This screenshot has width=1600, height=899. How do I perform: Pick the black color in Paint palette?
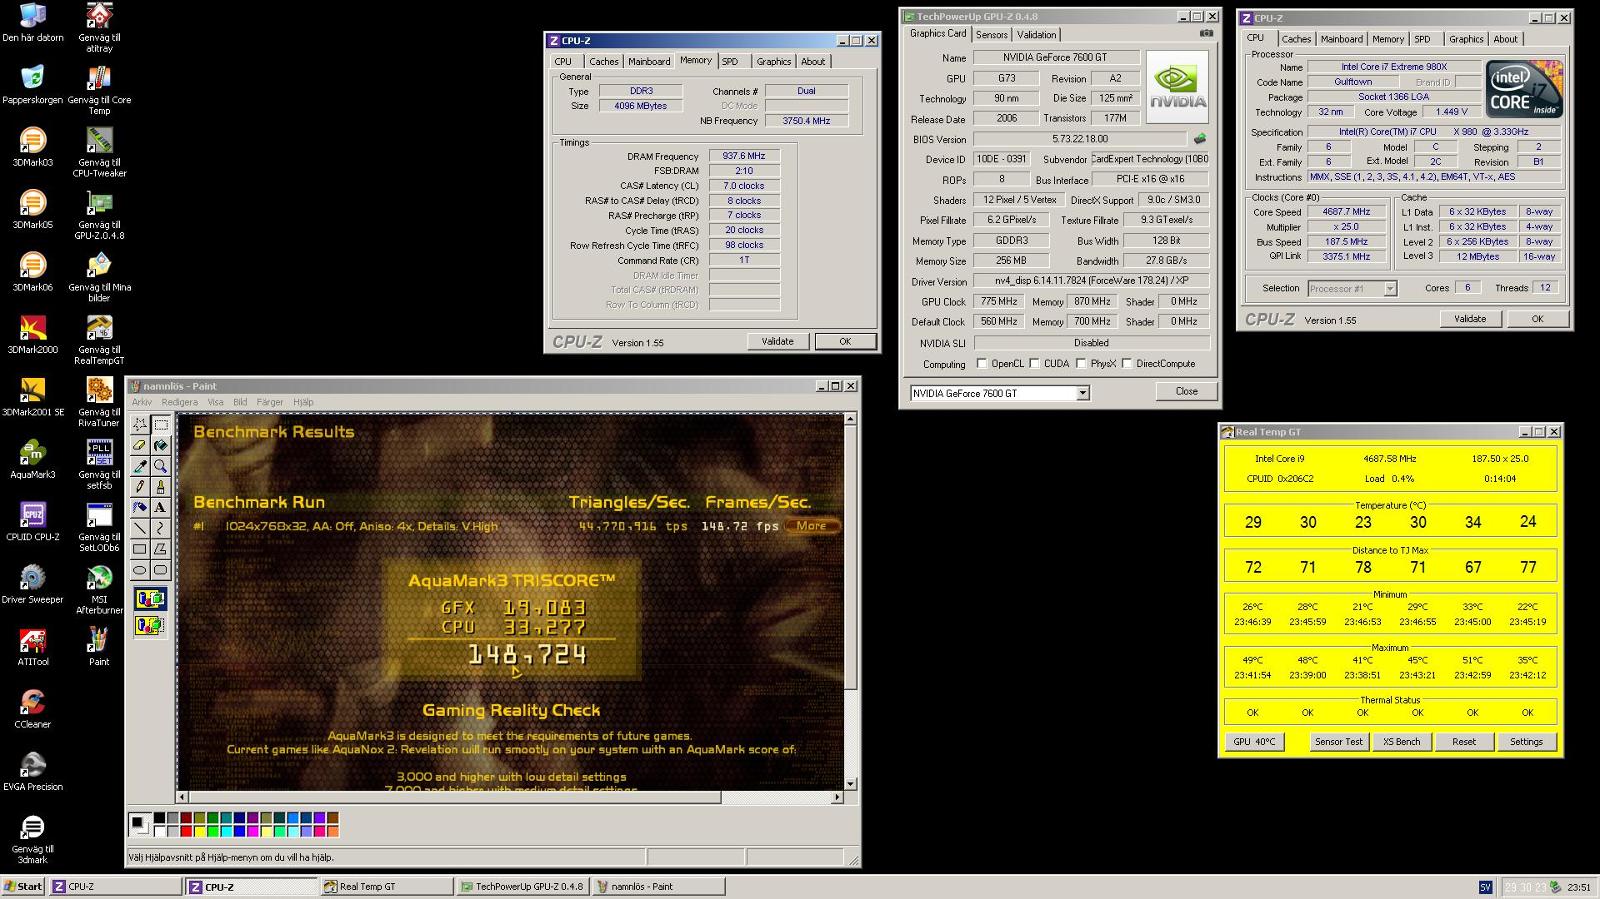pyautogui.click(x=160, y=818)
